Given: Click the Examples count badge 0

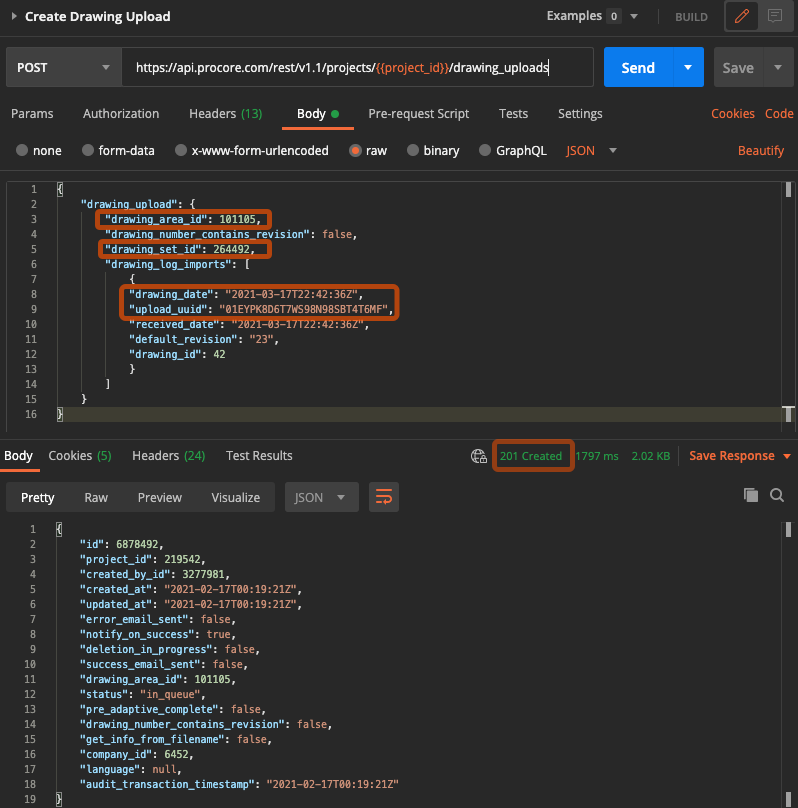Looking at the screenshot, I should coord(614,16).
